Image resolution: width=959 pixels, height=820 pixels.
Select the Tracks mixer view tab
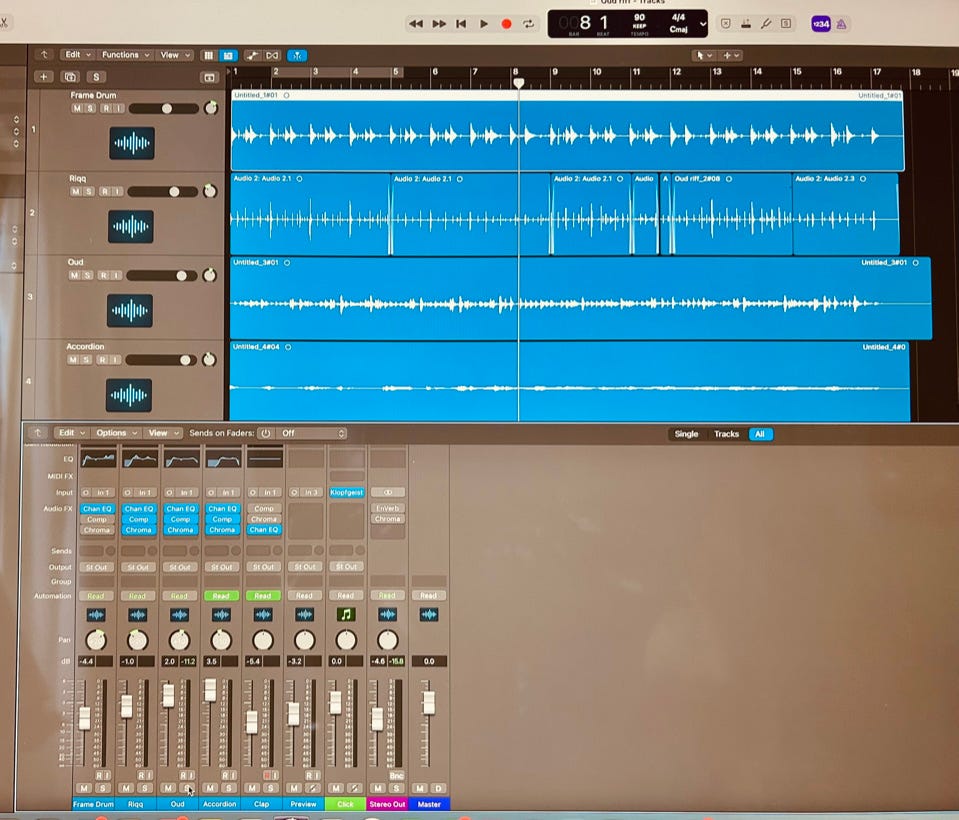tap(726, 434)
